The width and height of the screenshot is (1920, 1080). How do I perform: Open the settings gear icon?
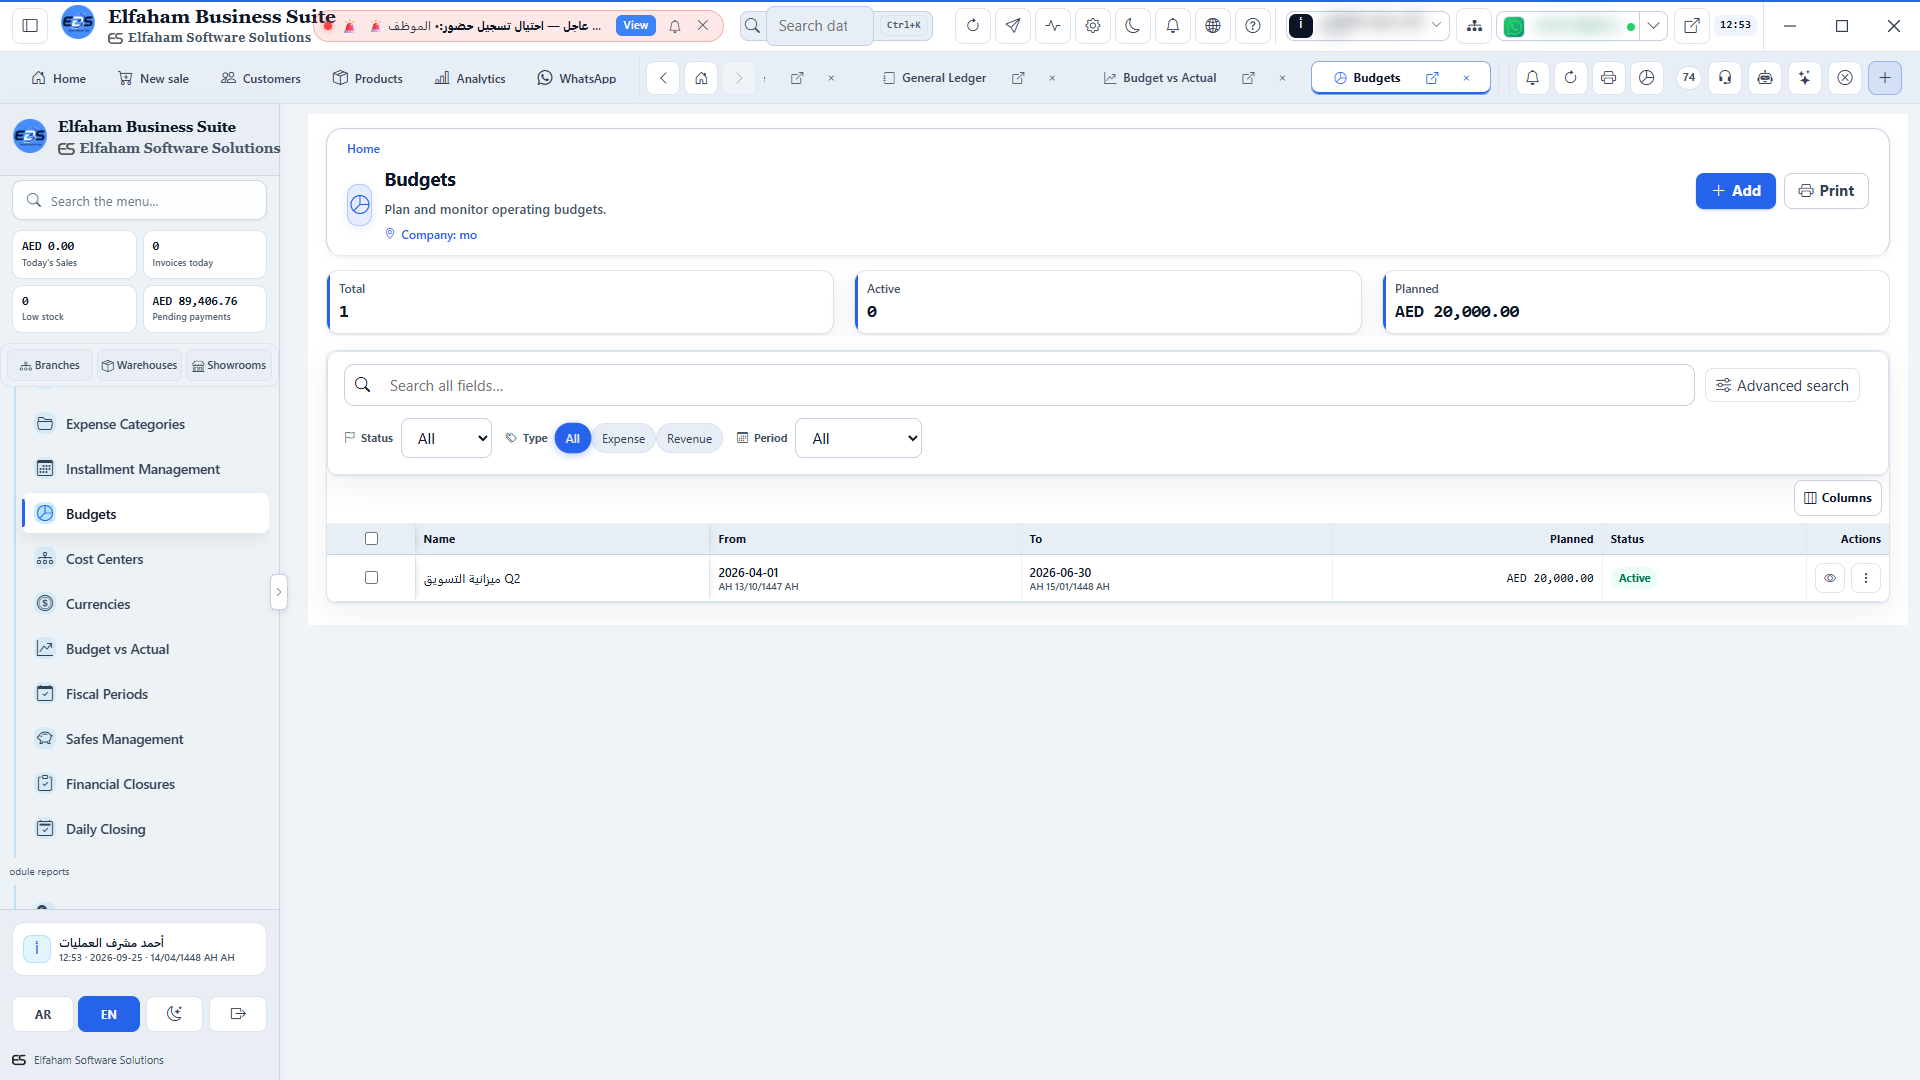1093,26
